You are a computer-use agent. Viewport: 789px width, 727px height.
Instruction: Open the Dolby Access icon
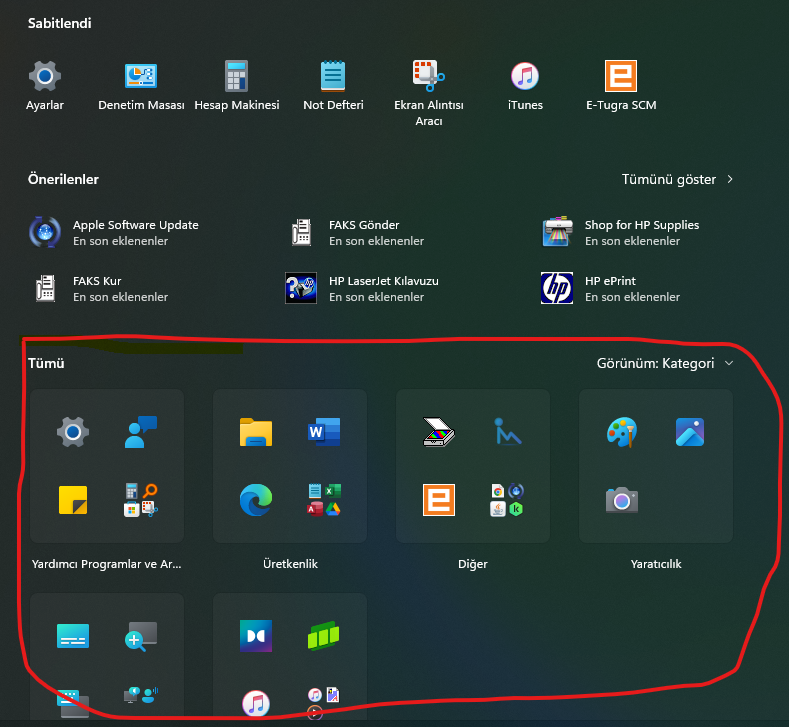pyautogui.click(x=256, y=636)
